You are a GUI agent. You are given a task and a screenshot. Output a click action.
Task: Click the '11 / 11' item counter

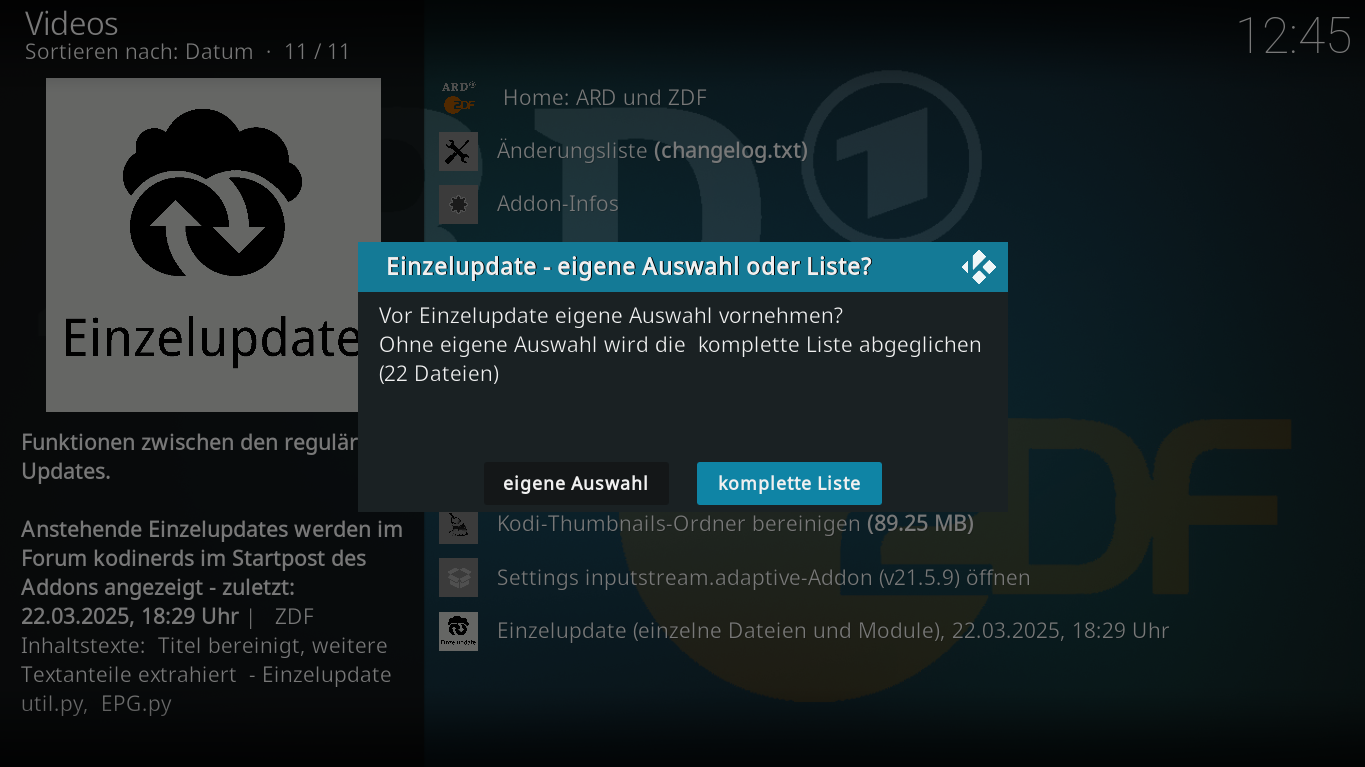(x=317, y=51)
